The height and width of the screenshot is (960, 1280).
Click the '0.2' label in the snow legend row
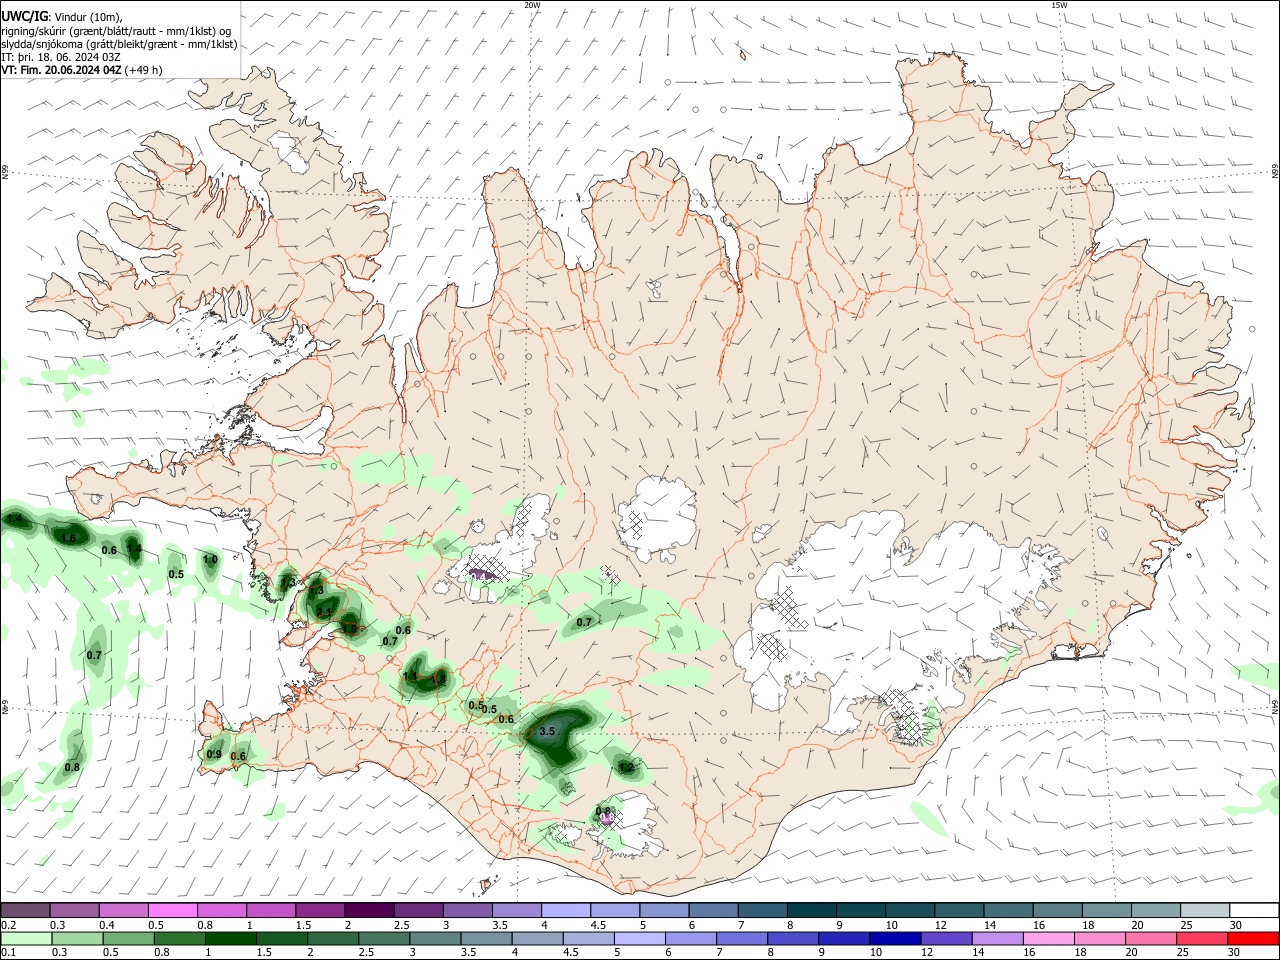point(8,925)
